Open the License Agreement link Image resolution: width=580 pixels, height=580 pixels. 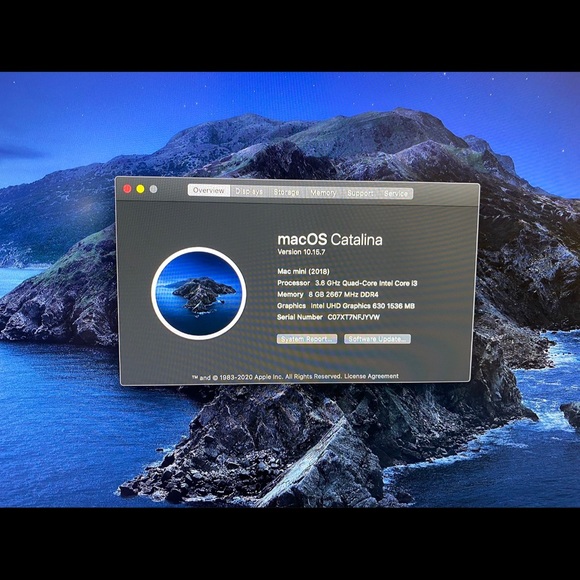coord(371,376)
